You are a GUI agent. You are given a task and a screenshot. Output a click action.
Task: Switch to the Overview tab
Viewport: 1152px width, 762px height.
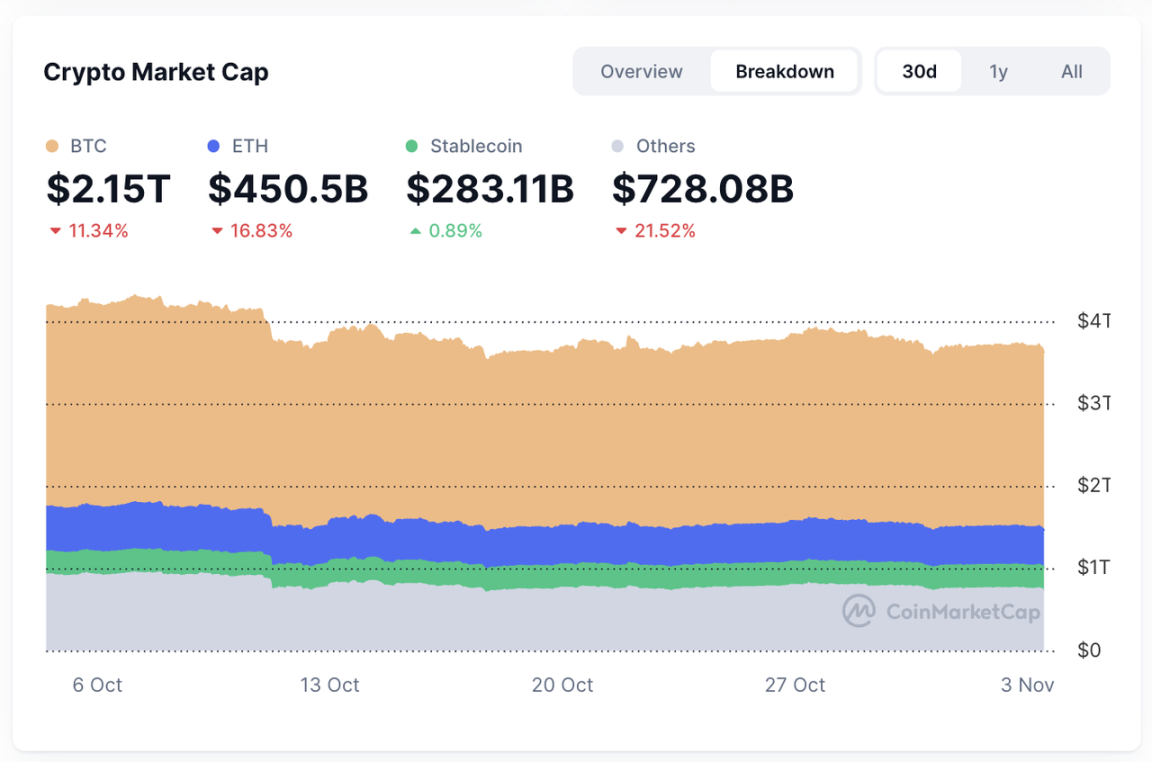[x=641, y=72]
